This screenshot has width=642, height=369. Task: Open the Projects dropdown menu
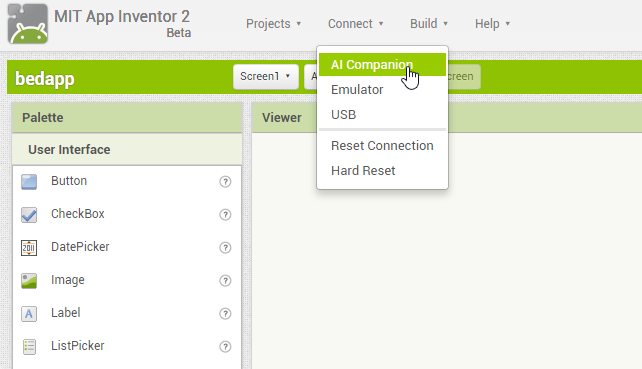coord(274,24)
